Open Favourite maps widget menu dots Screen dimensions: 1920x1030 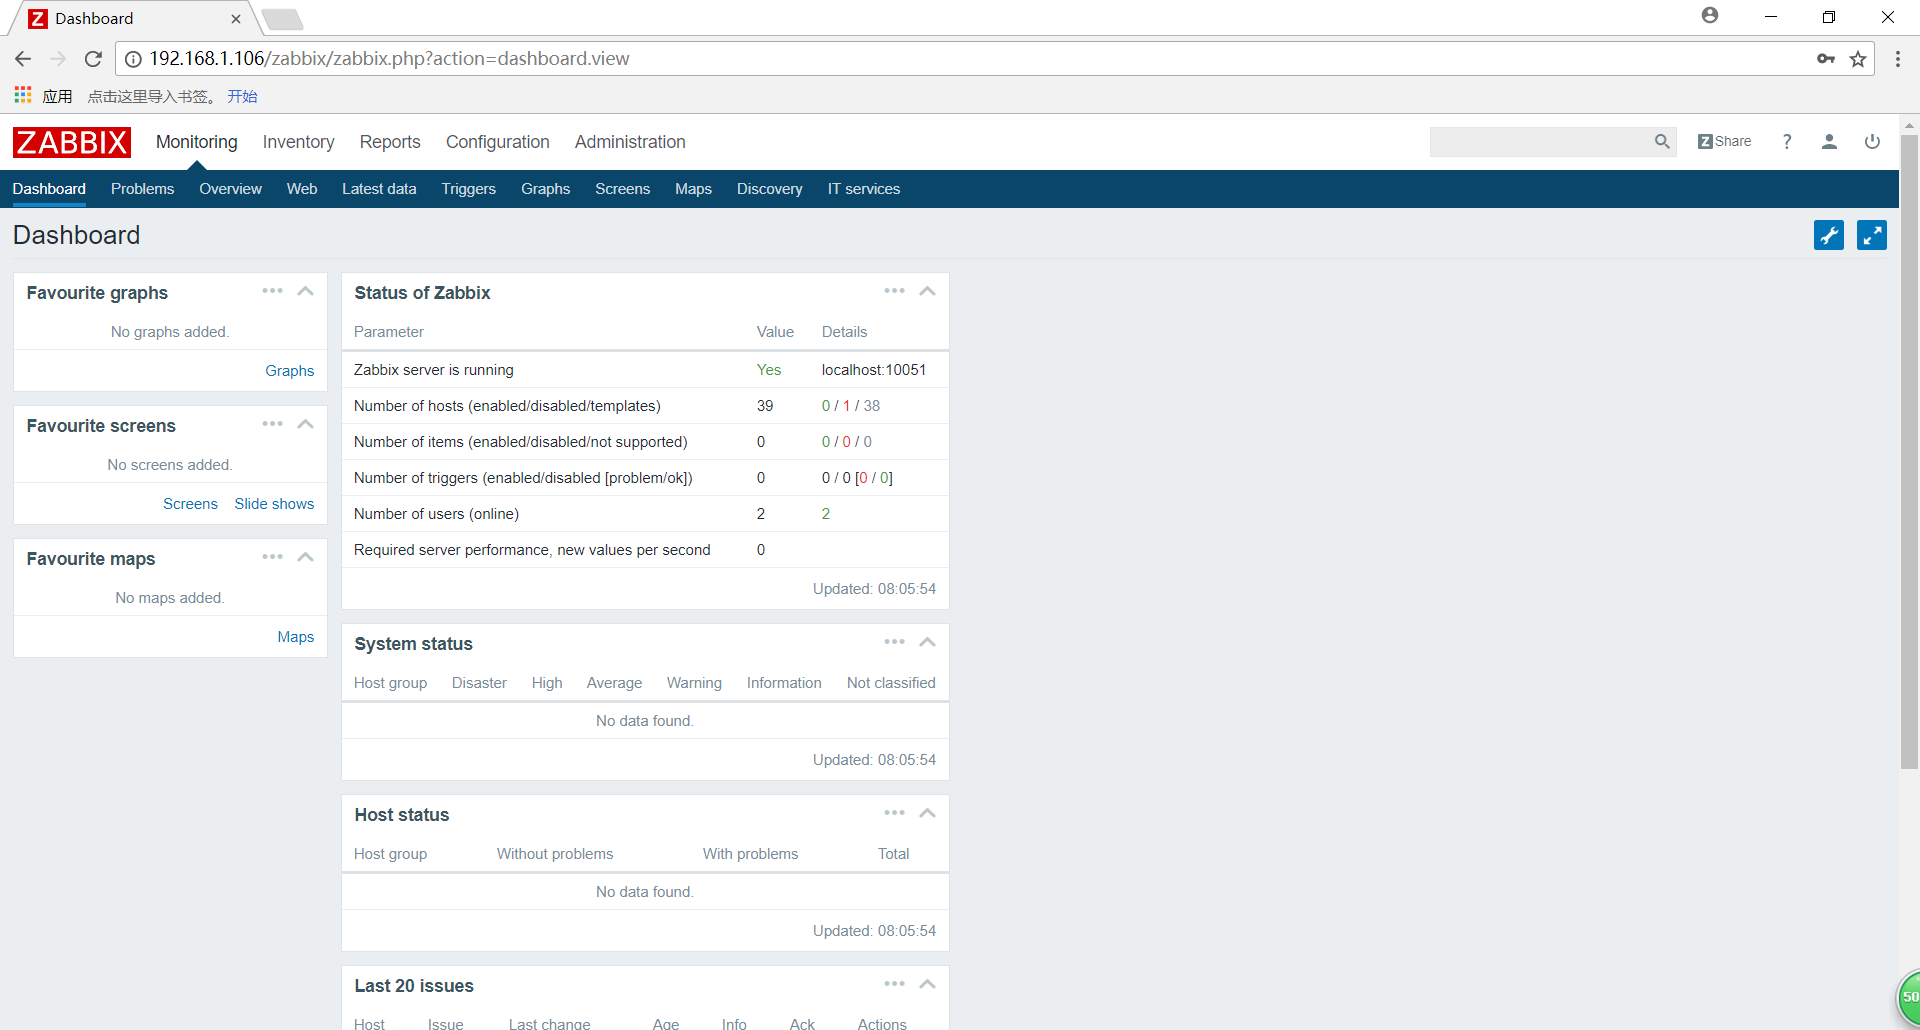click(x=272, y=557)
